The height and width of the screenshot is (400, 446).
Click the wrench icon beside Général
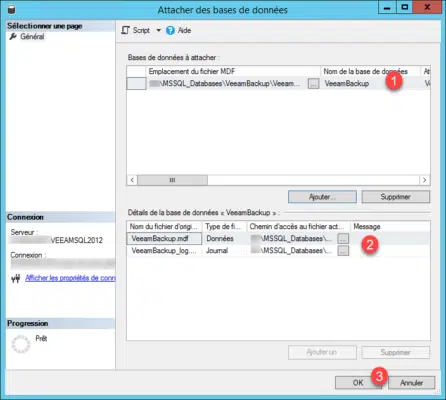13,36
